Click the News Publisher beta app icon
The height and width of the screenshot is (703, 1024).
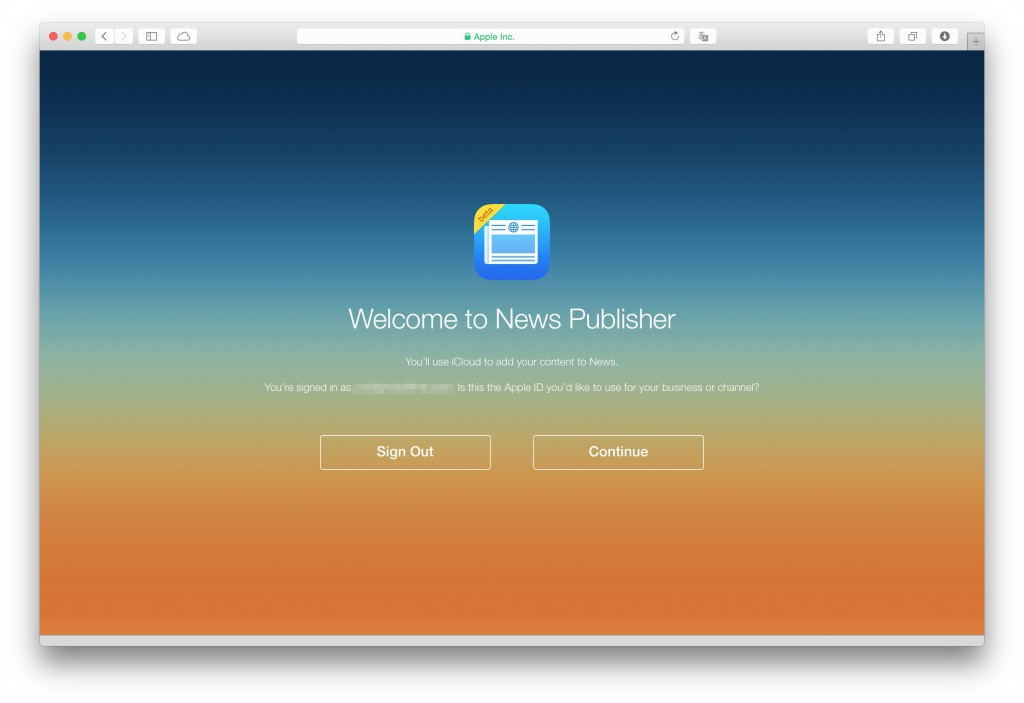[x=512, y=242]
